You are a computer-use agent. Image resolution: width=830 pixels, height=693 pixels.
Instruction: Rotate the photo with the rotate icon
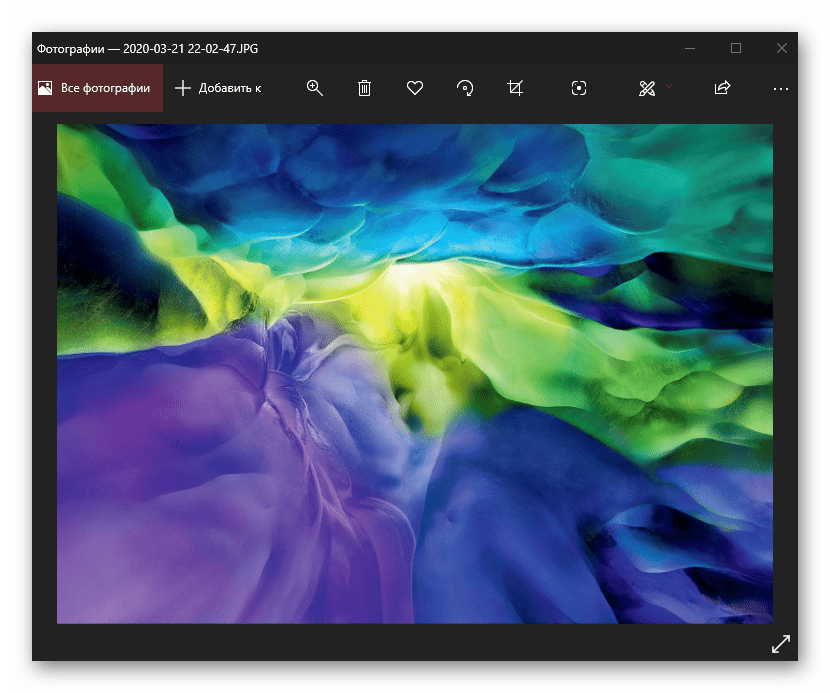465,88
